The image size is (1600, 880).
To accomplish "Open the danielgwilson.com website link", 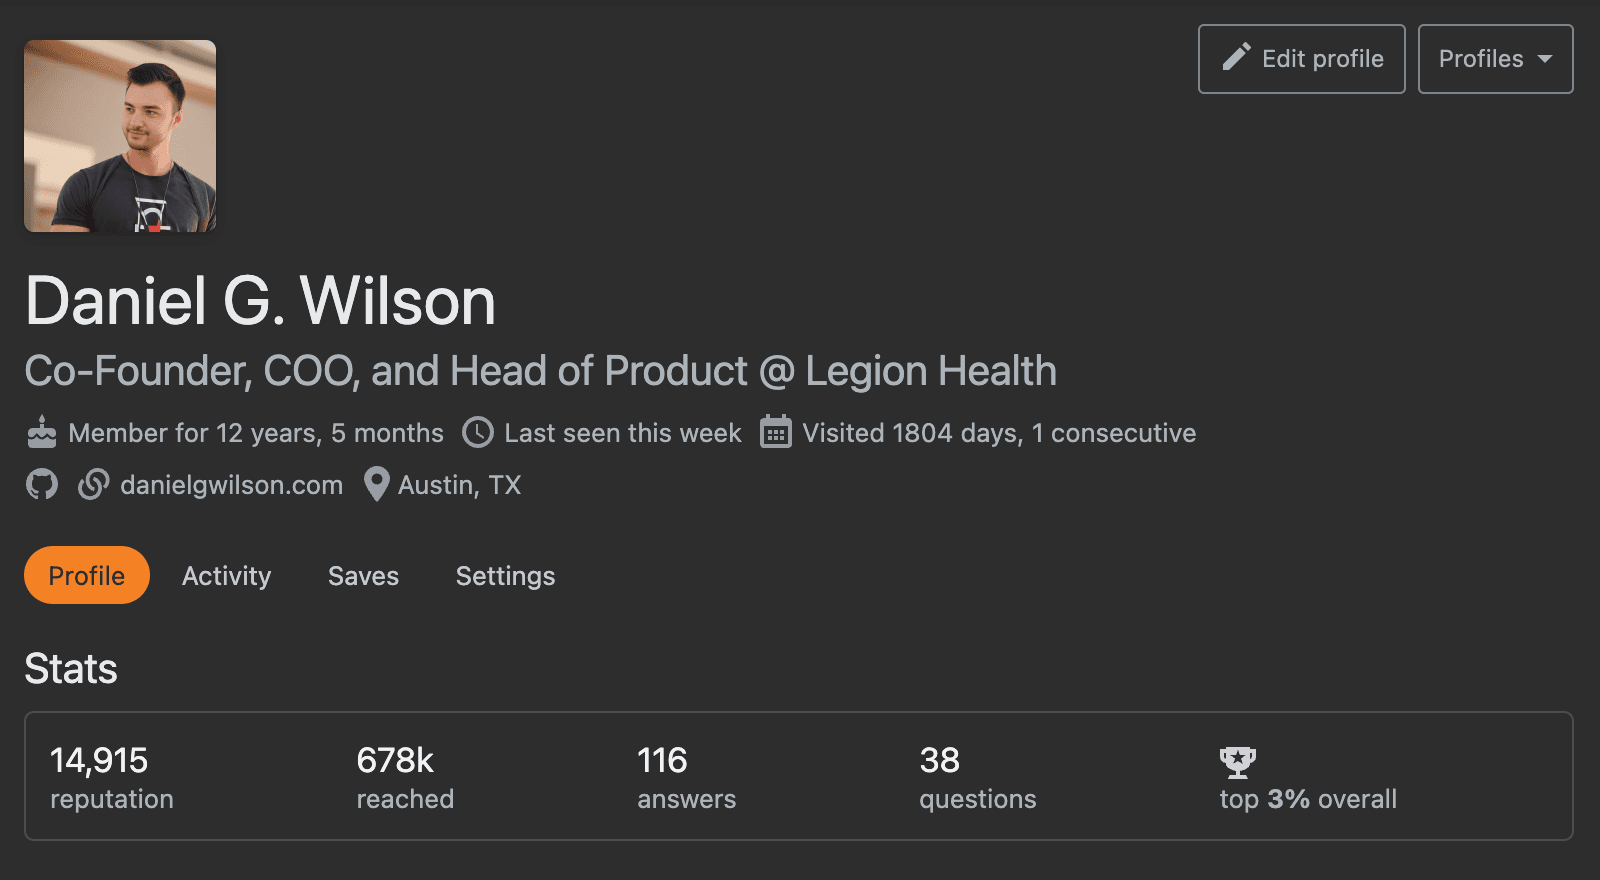I will tap(231, 485).
